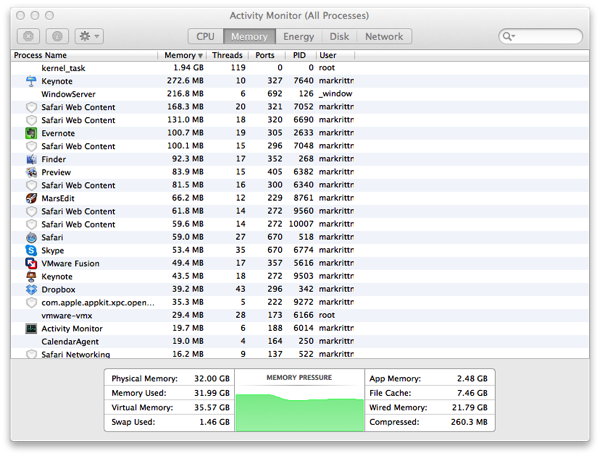
Task: Click the PID 10007 cell
Action: (x=301, y=224)
